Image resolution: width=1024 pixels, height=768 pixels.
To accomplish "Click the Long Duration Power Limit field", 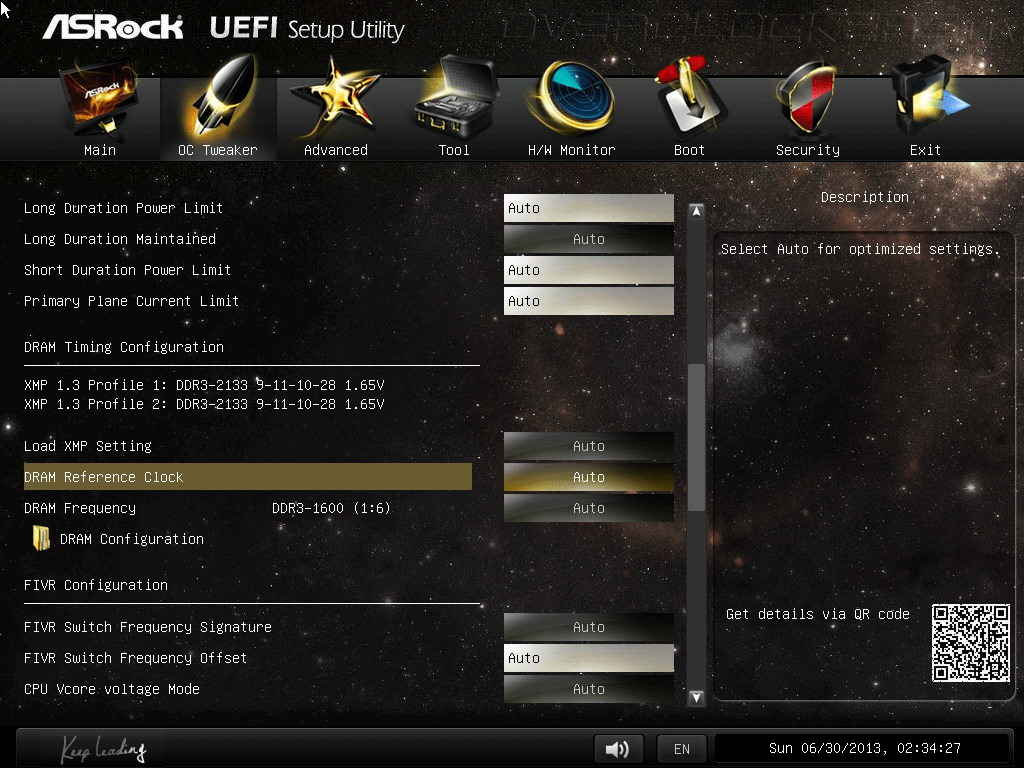I will click(x=588, y=208).
